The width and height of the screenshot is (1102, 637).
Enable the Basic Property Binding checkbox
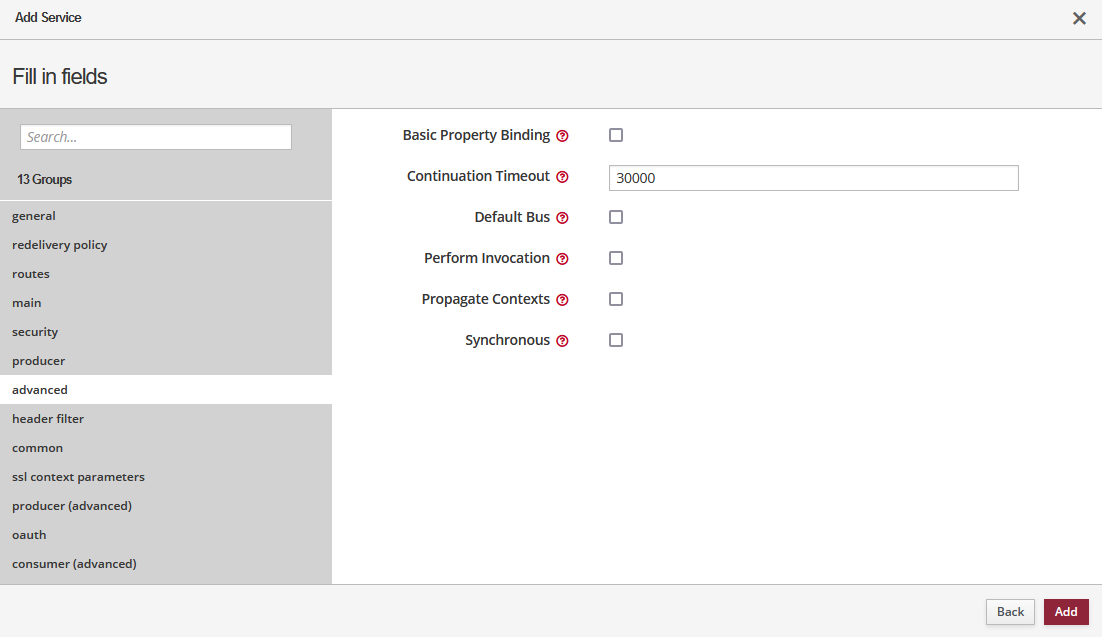coord(616,135)
